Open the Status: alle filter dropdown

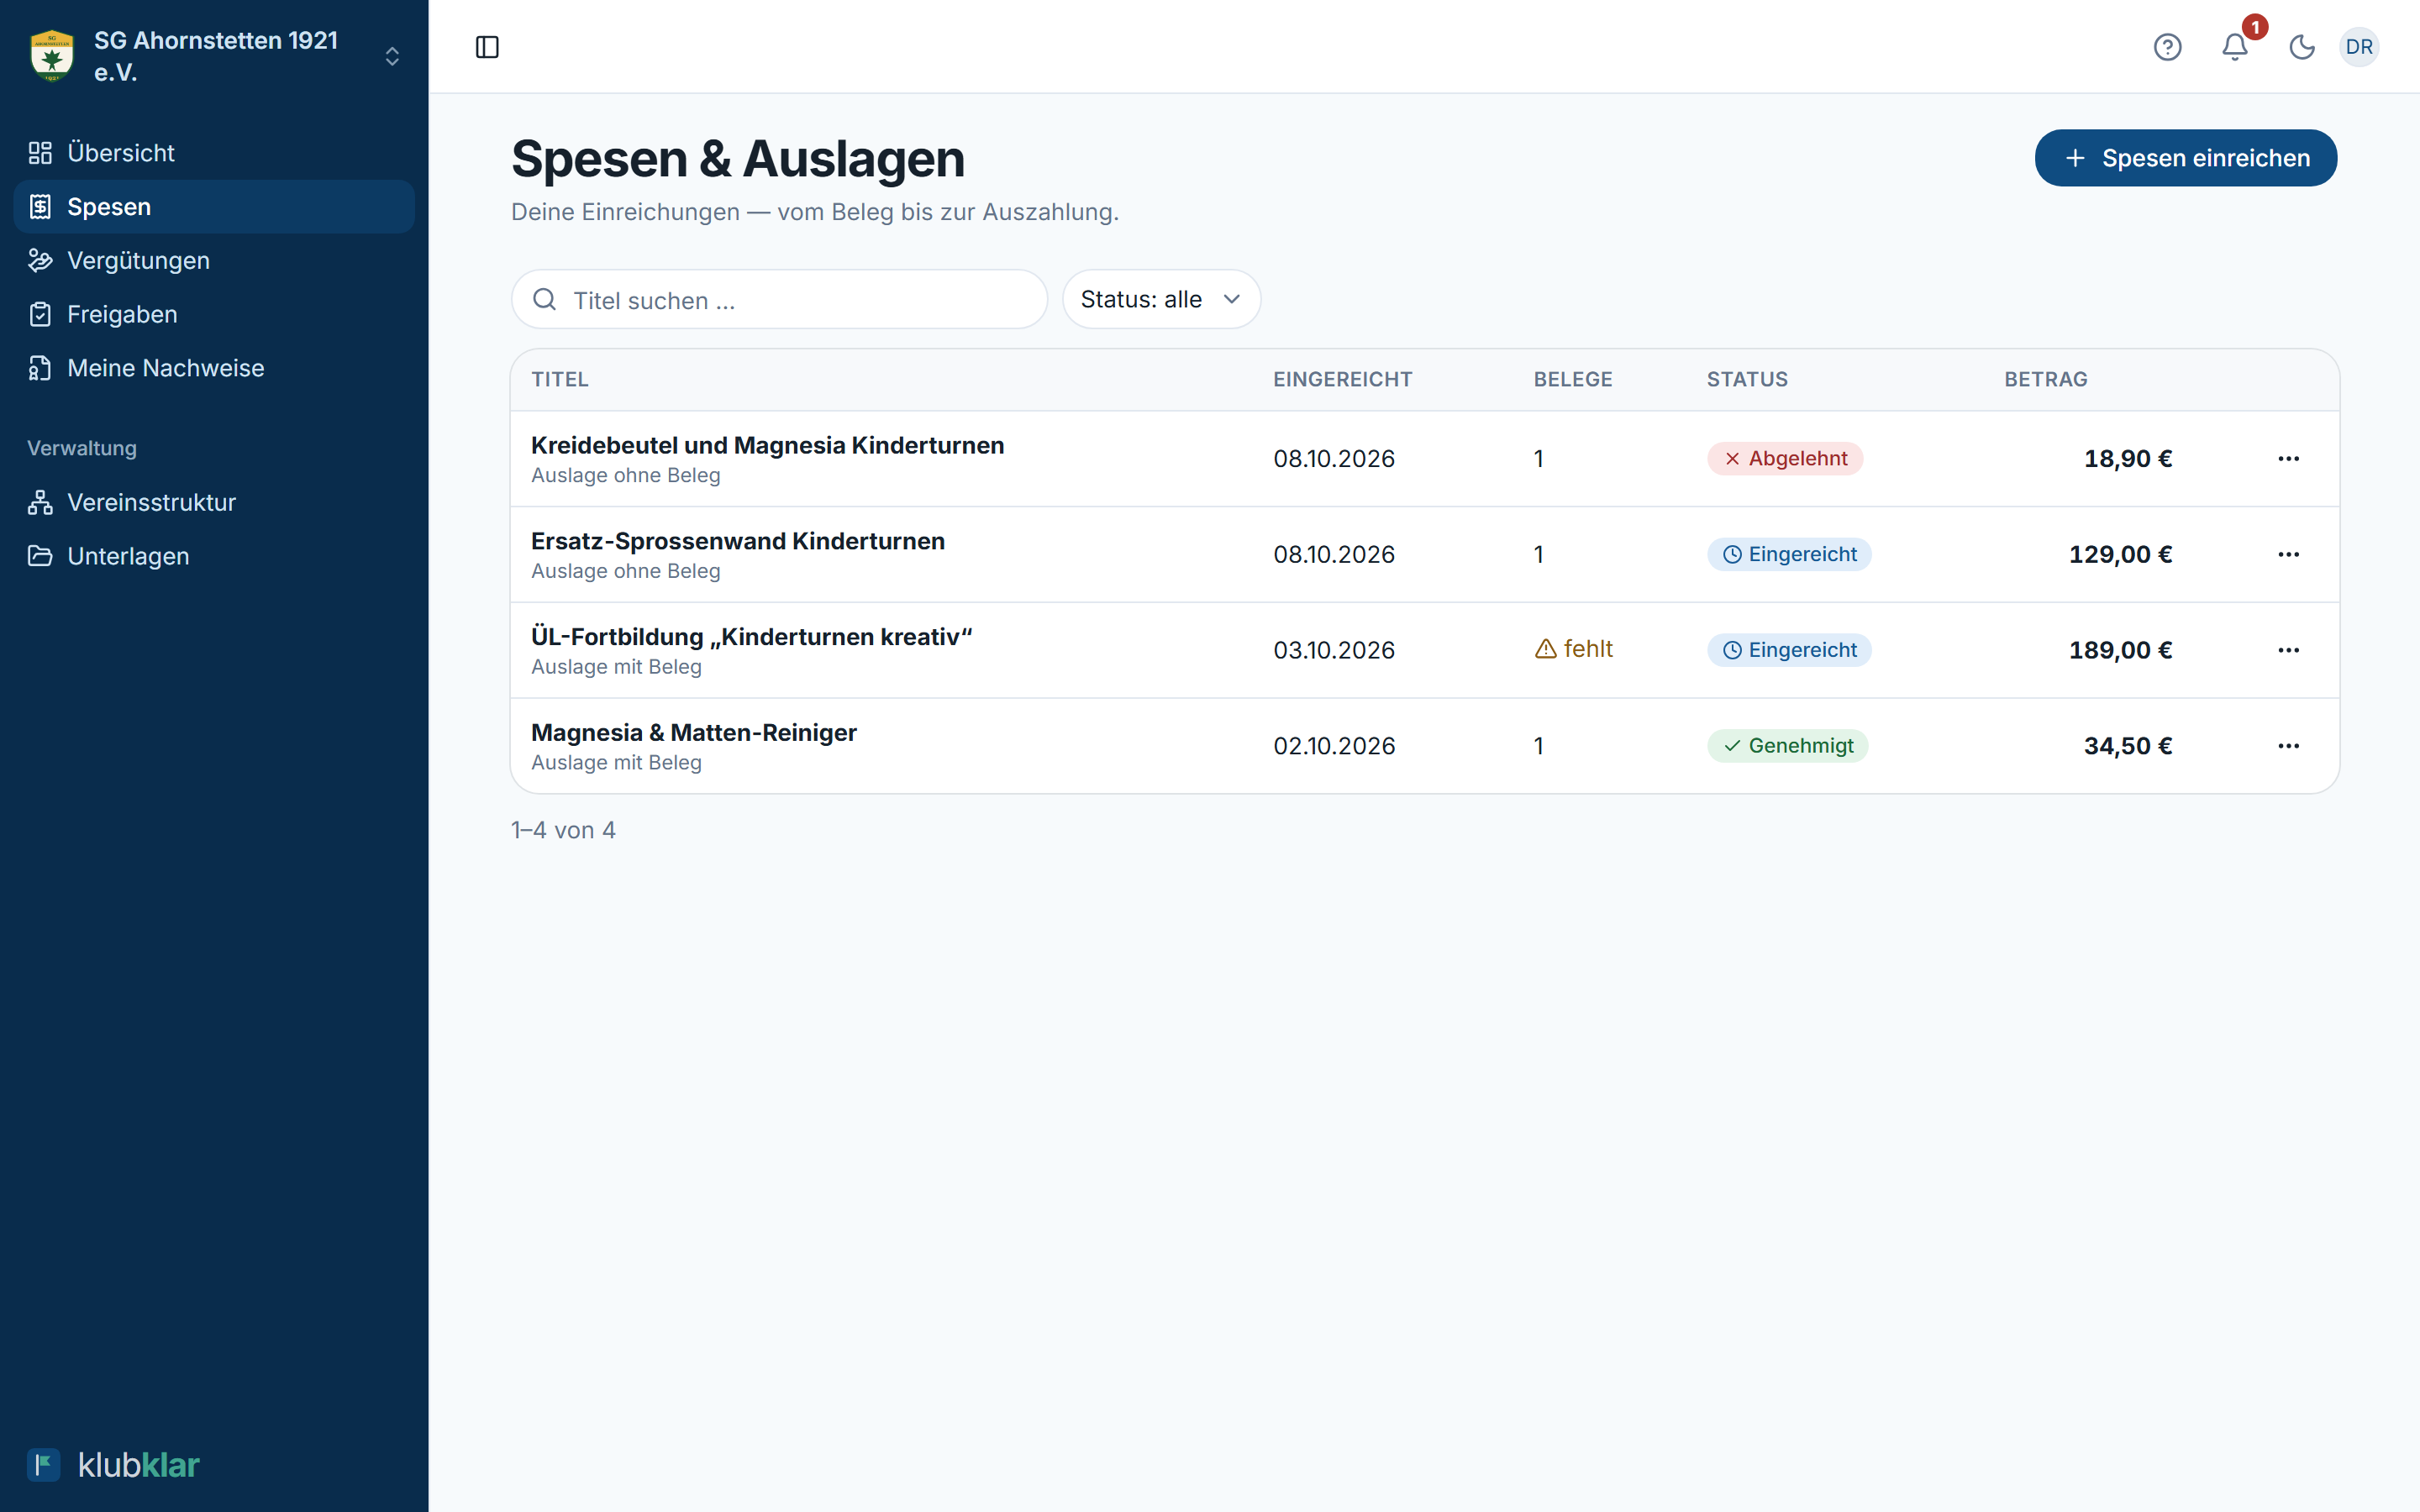(x=1161, y=299)
